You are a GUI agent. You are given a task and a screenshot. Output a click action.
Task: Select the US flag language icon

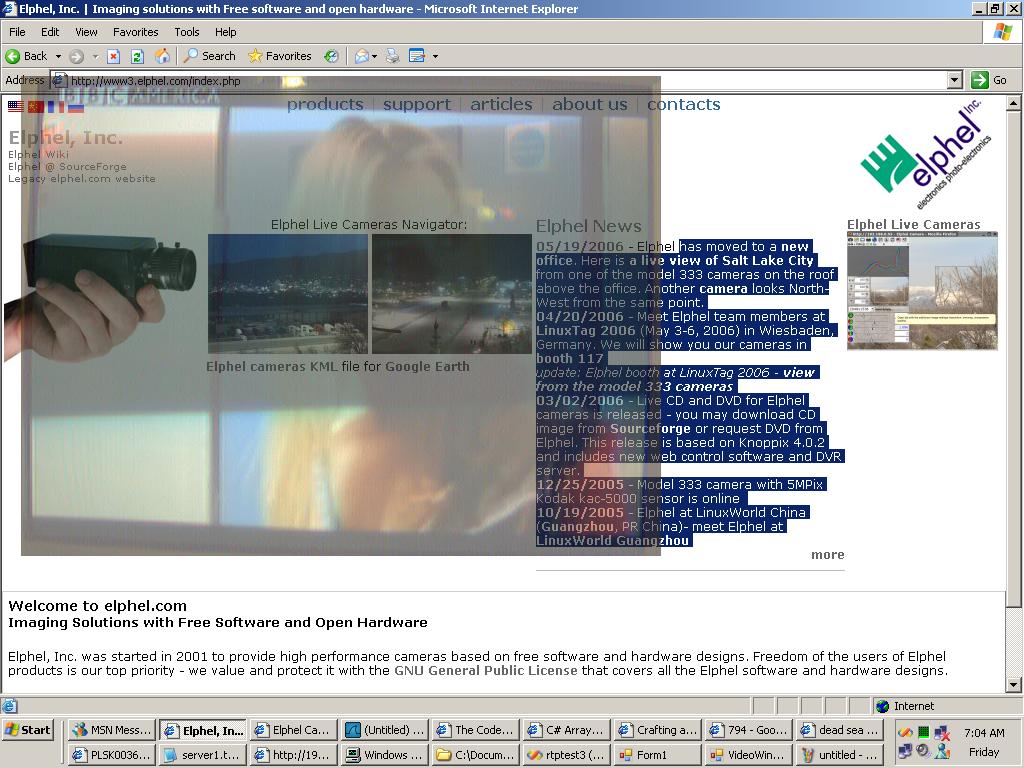16,106
